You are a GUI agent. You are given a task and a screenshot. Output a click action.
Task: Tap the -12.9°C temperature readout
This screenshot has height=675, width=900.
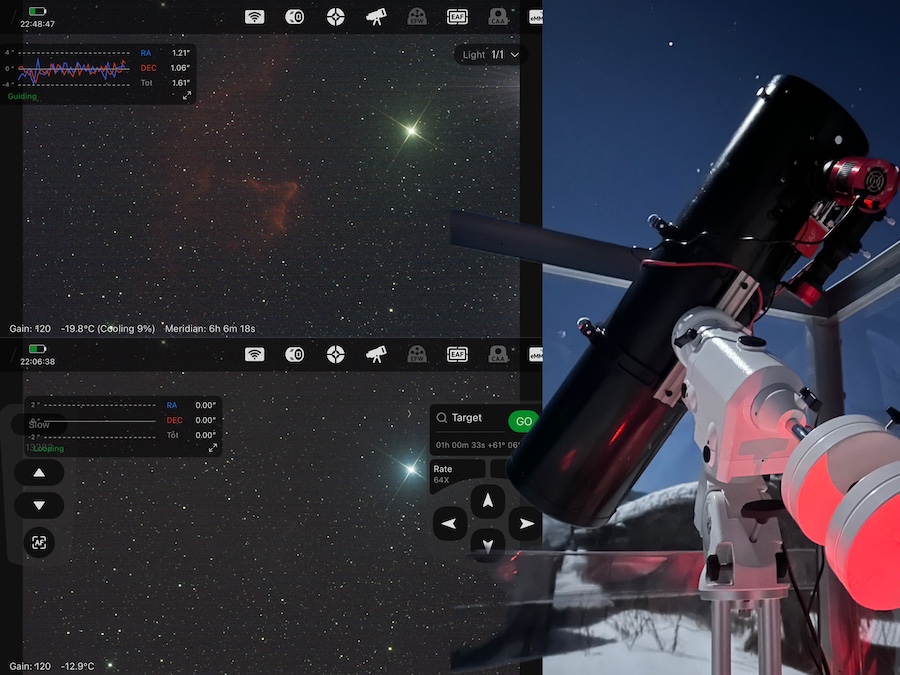[77, 666]
